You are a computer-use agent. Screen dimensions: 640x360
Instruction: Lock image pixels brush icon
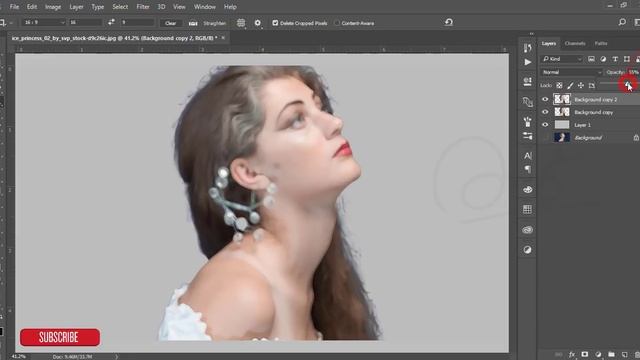tap(570, 85)
